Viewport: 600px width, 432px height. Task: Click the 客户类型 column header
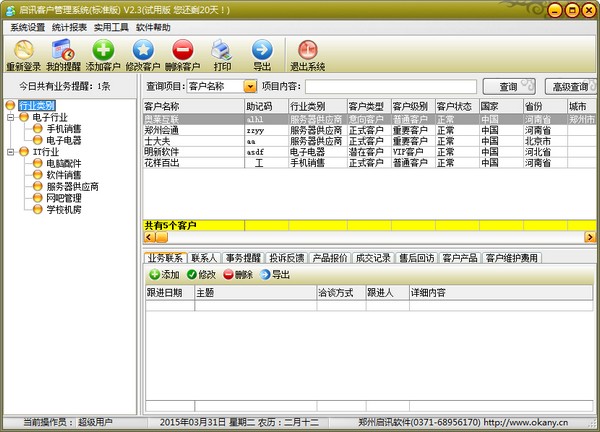pos(369,106)
